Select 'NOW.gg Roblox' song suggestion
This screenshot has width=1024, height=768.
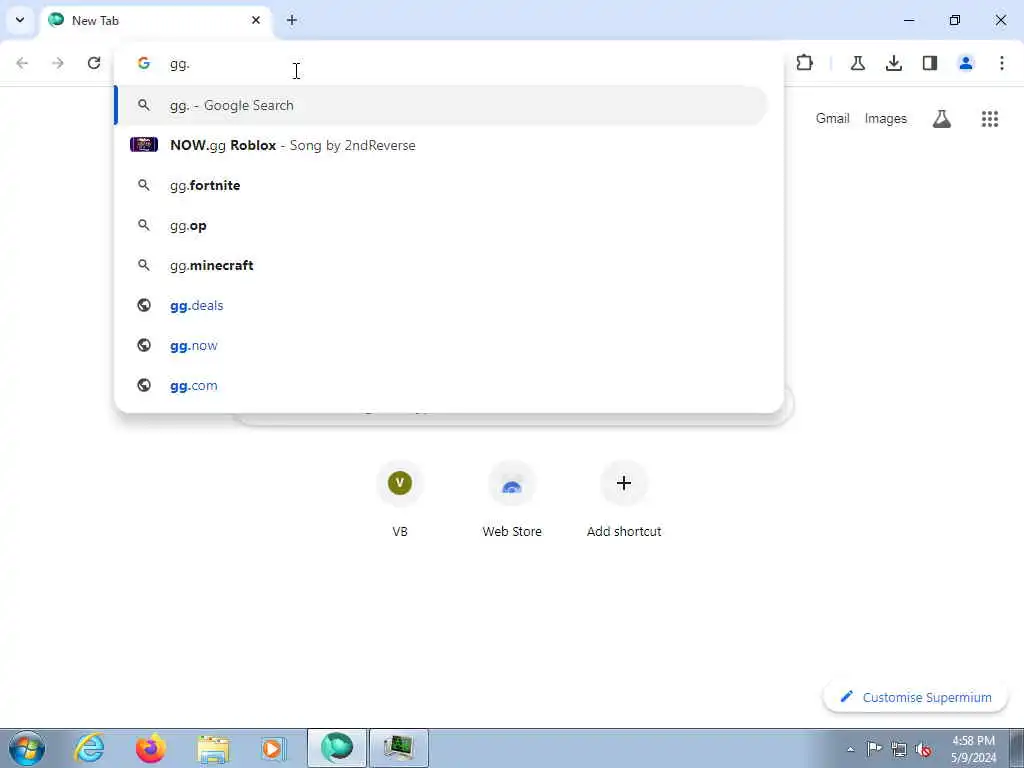pos(442,145)
